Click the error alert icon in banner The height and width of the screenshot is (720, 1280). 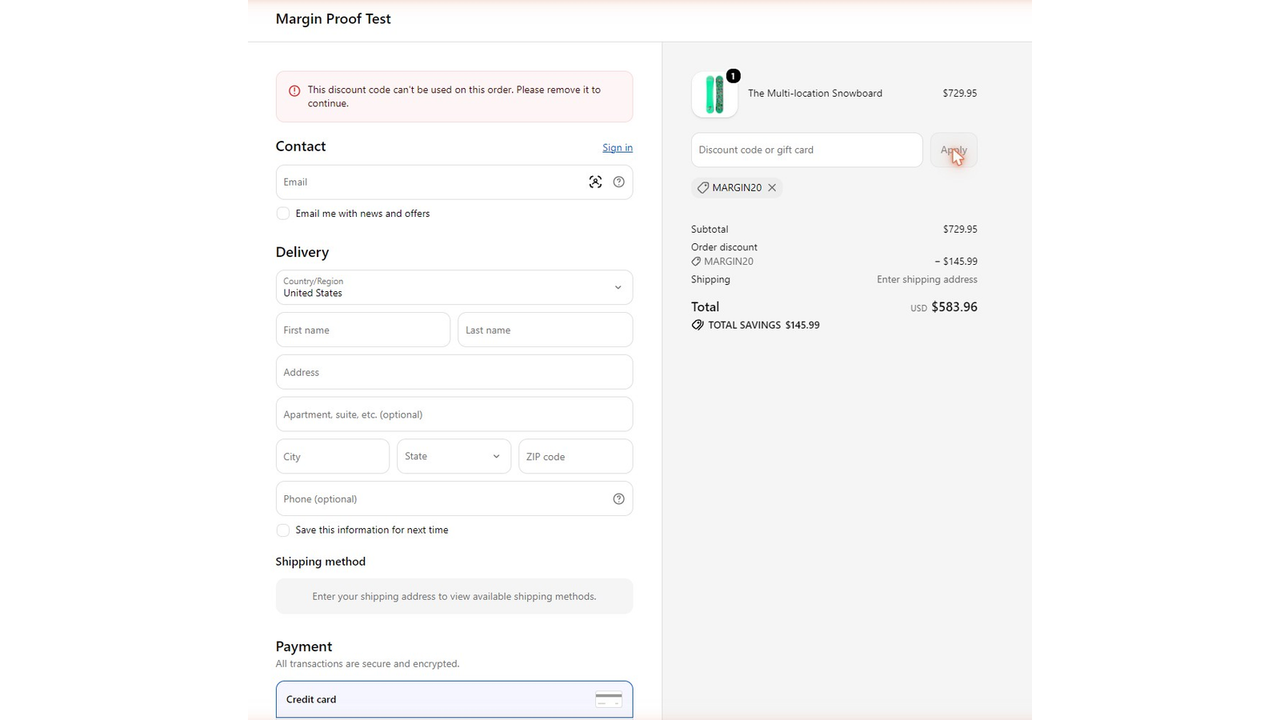tap(294, 90)
